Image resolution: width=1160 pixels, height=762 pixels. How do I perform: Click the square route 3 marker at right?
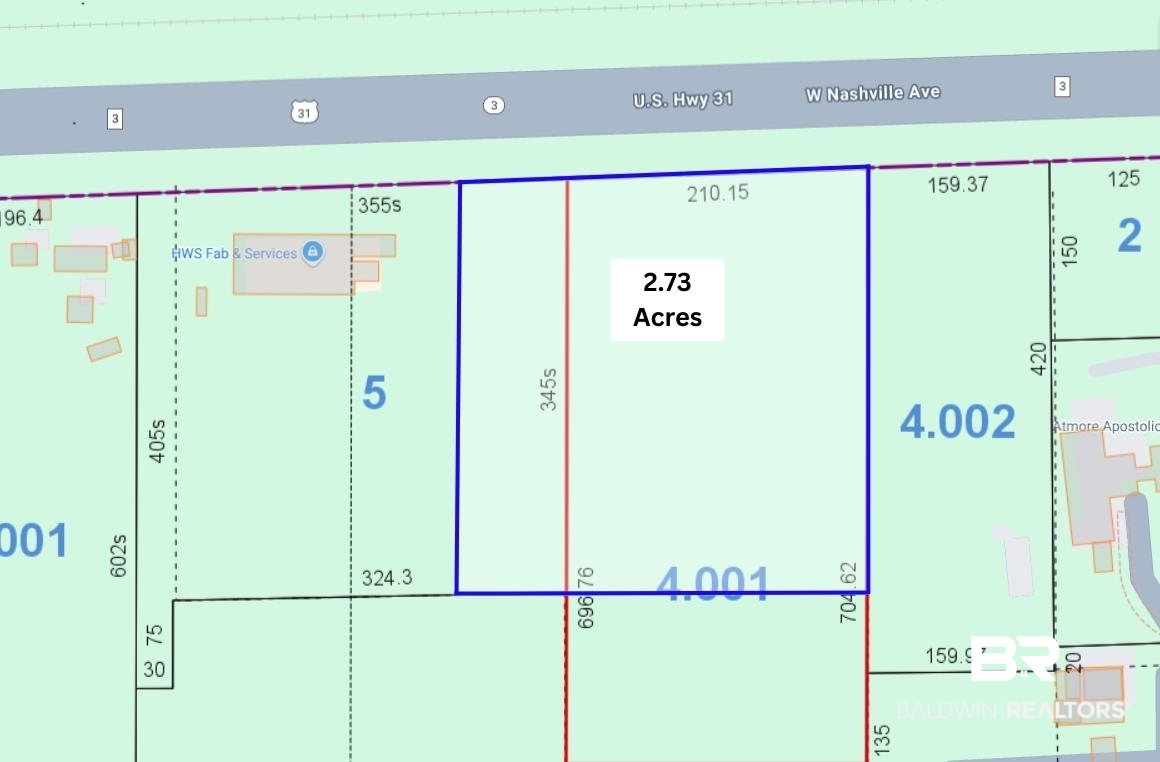click(1062, 87)
